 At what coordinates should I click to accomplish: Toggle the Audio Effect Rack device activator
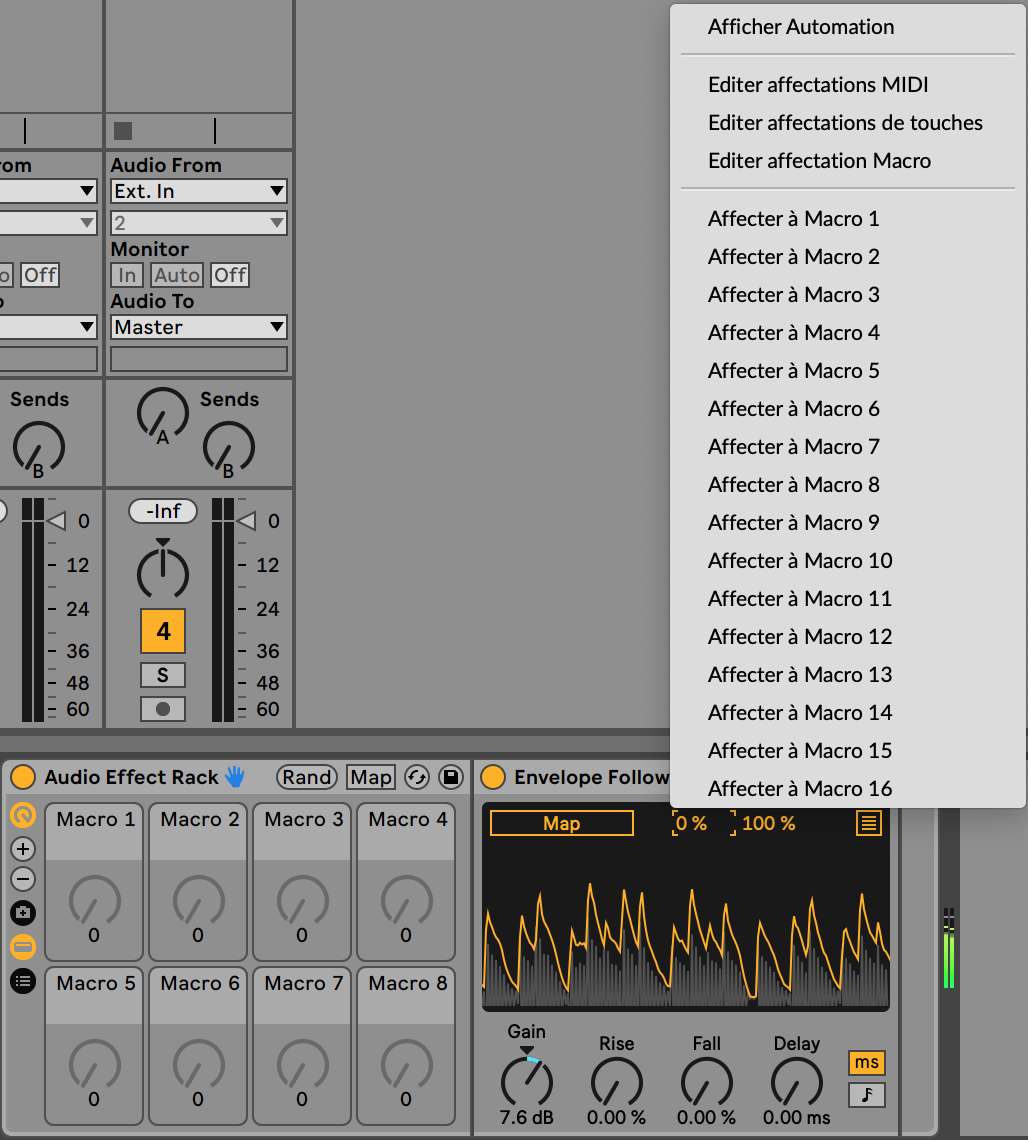25,777
